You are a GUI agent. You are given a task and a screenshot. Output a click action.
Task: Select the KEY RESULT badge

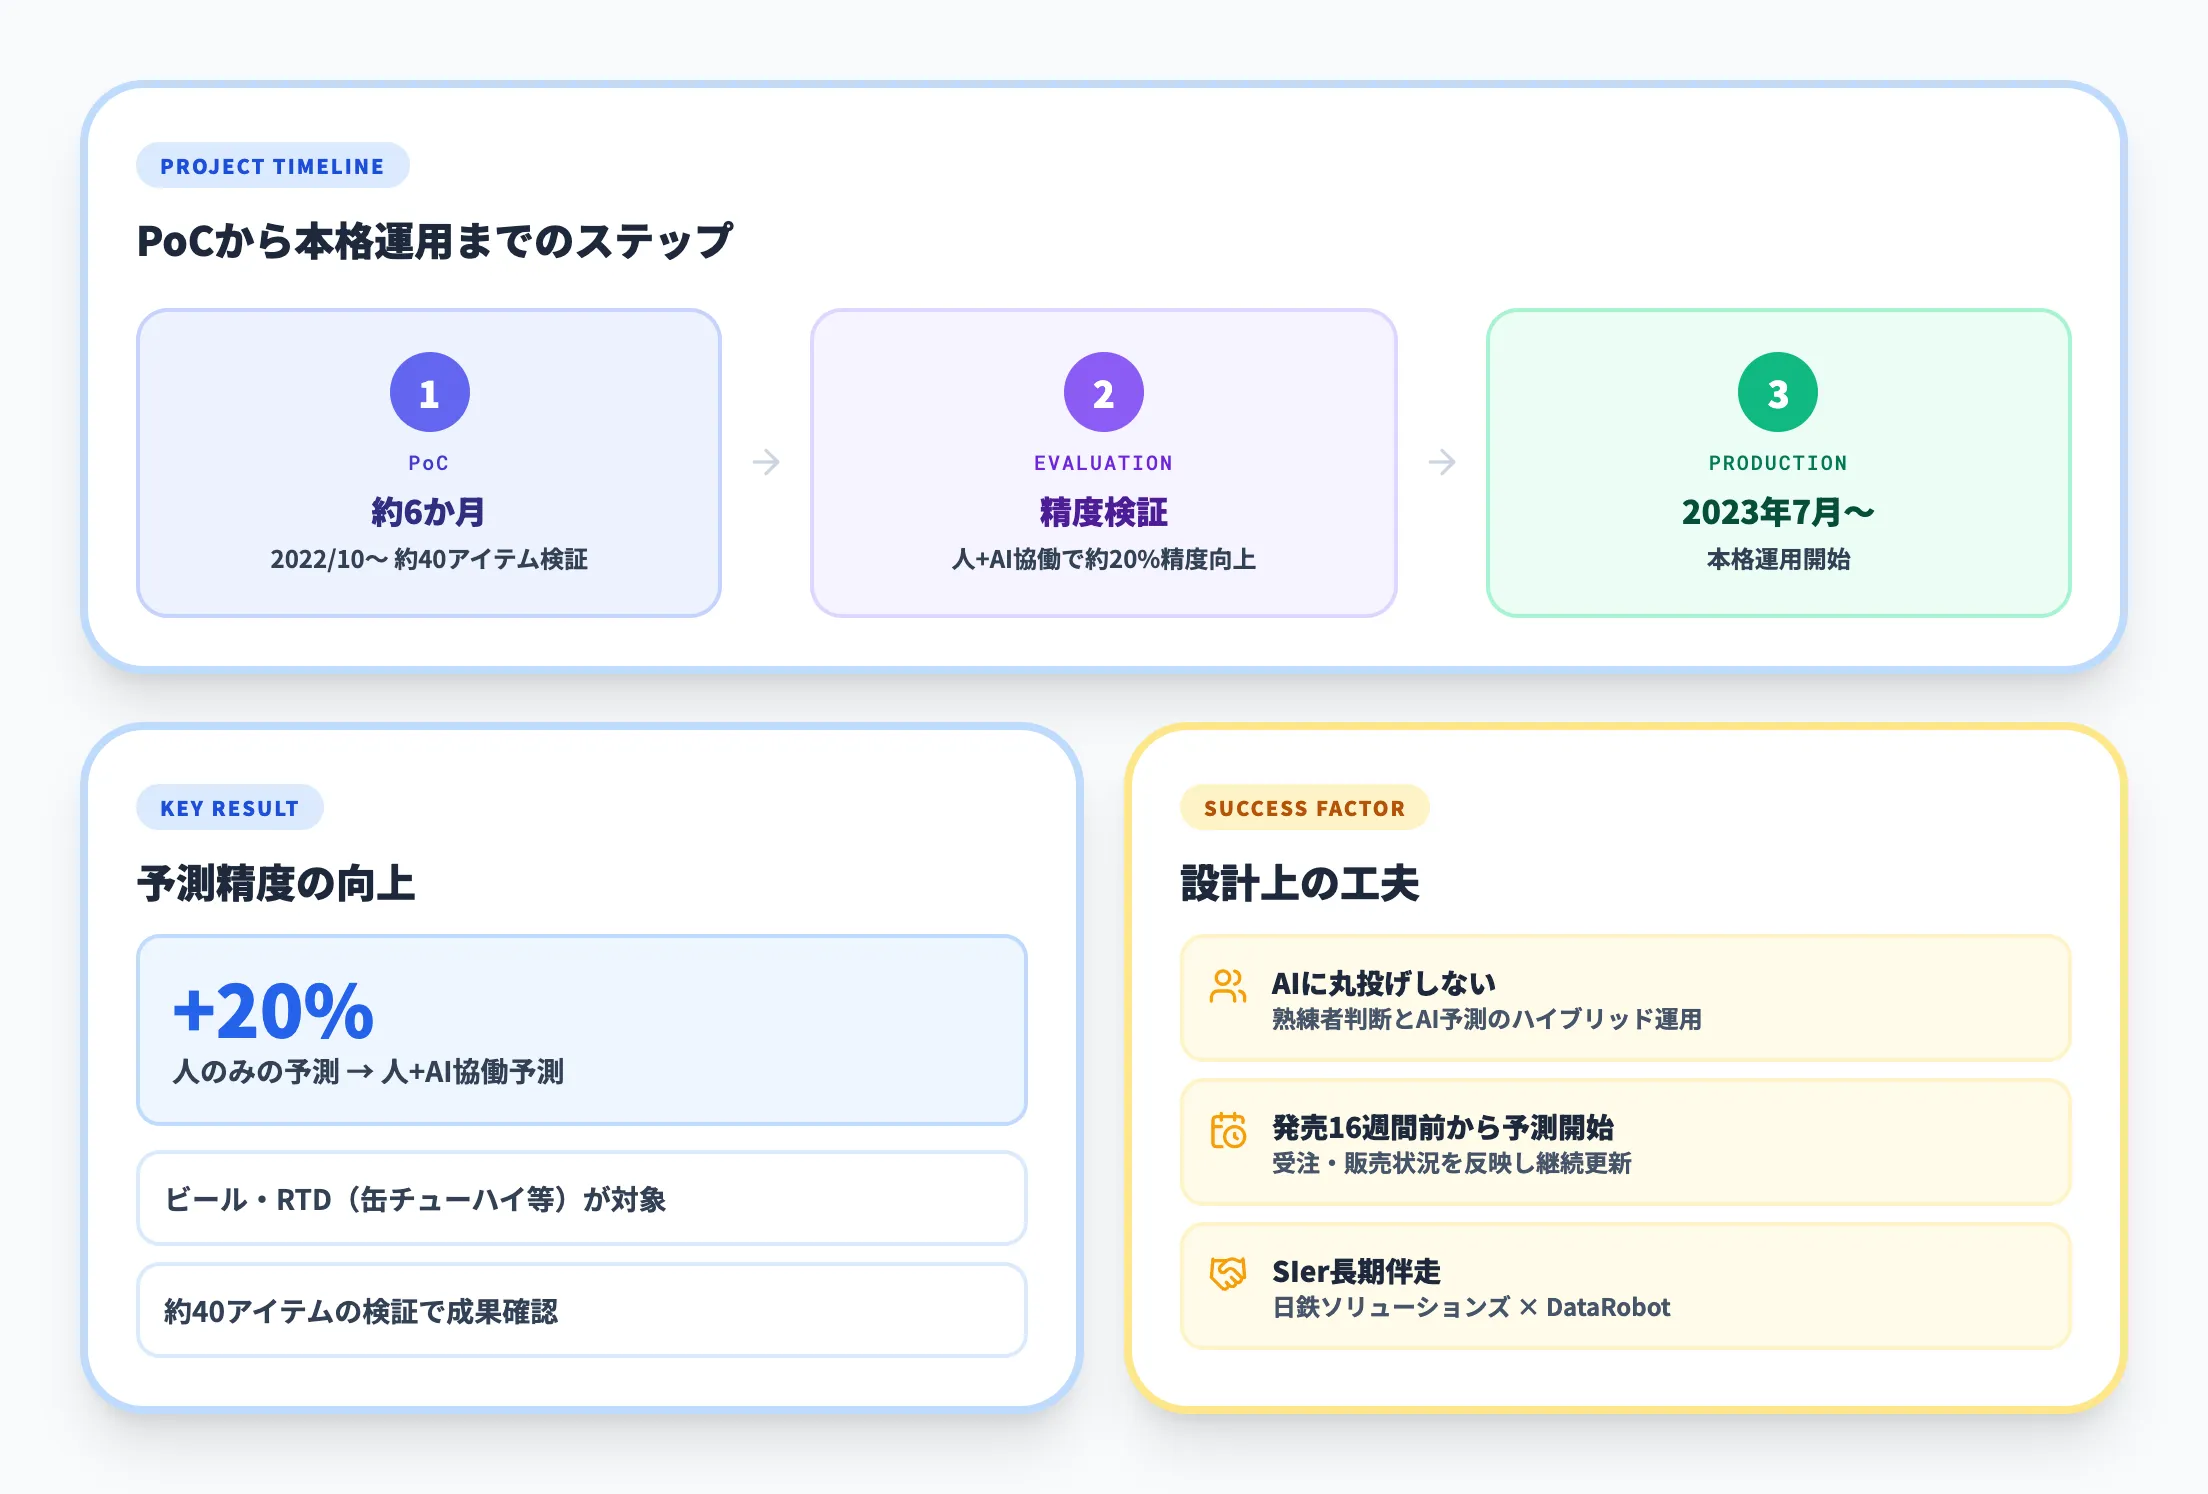[229, 808]
